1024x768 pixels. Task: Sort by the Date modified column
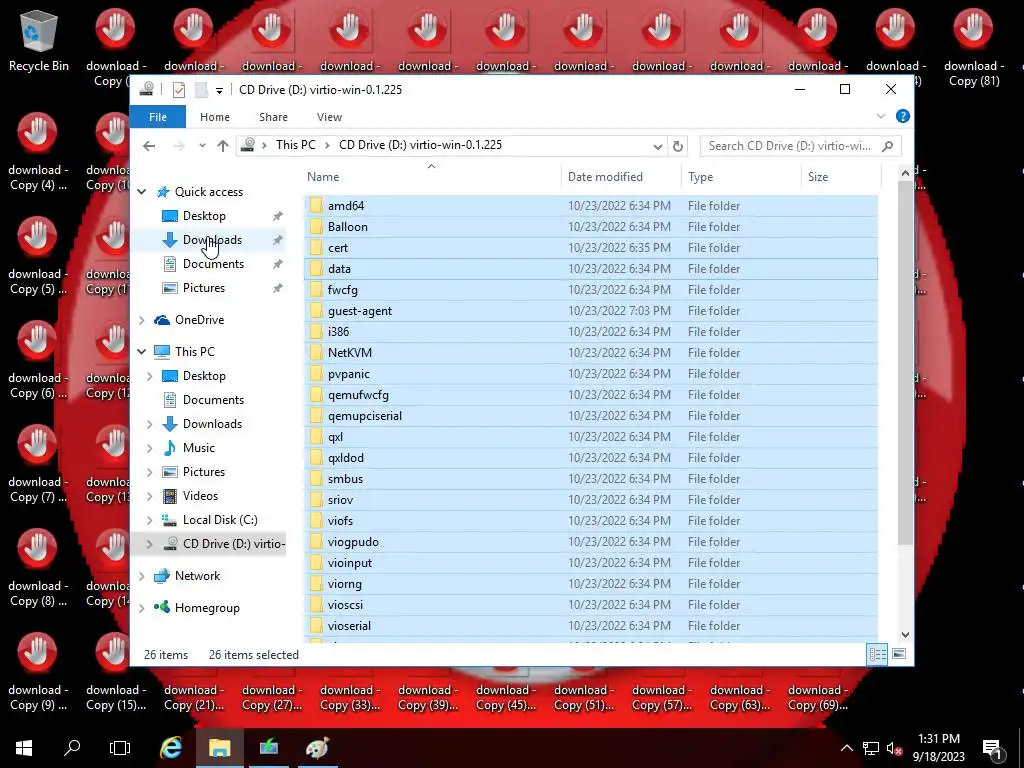pos(620,177)
